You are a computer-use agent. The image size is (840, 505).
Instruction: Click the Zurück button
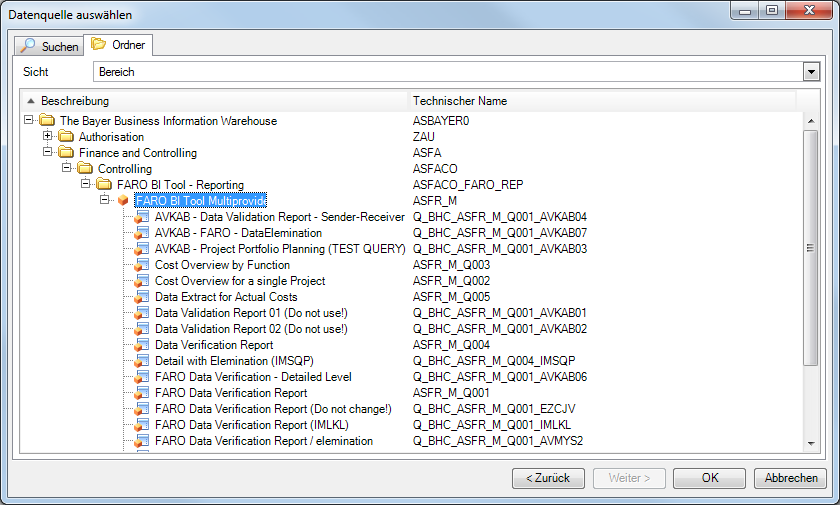click(548, 478)
